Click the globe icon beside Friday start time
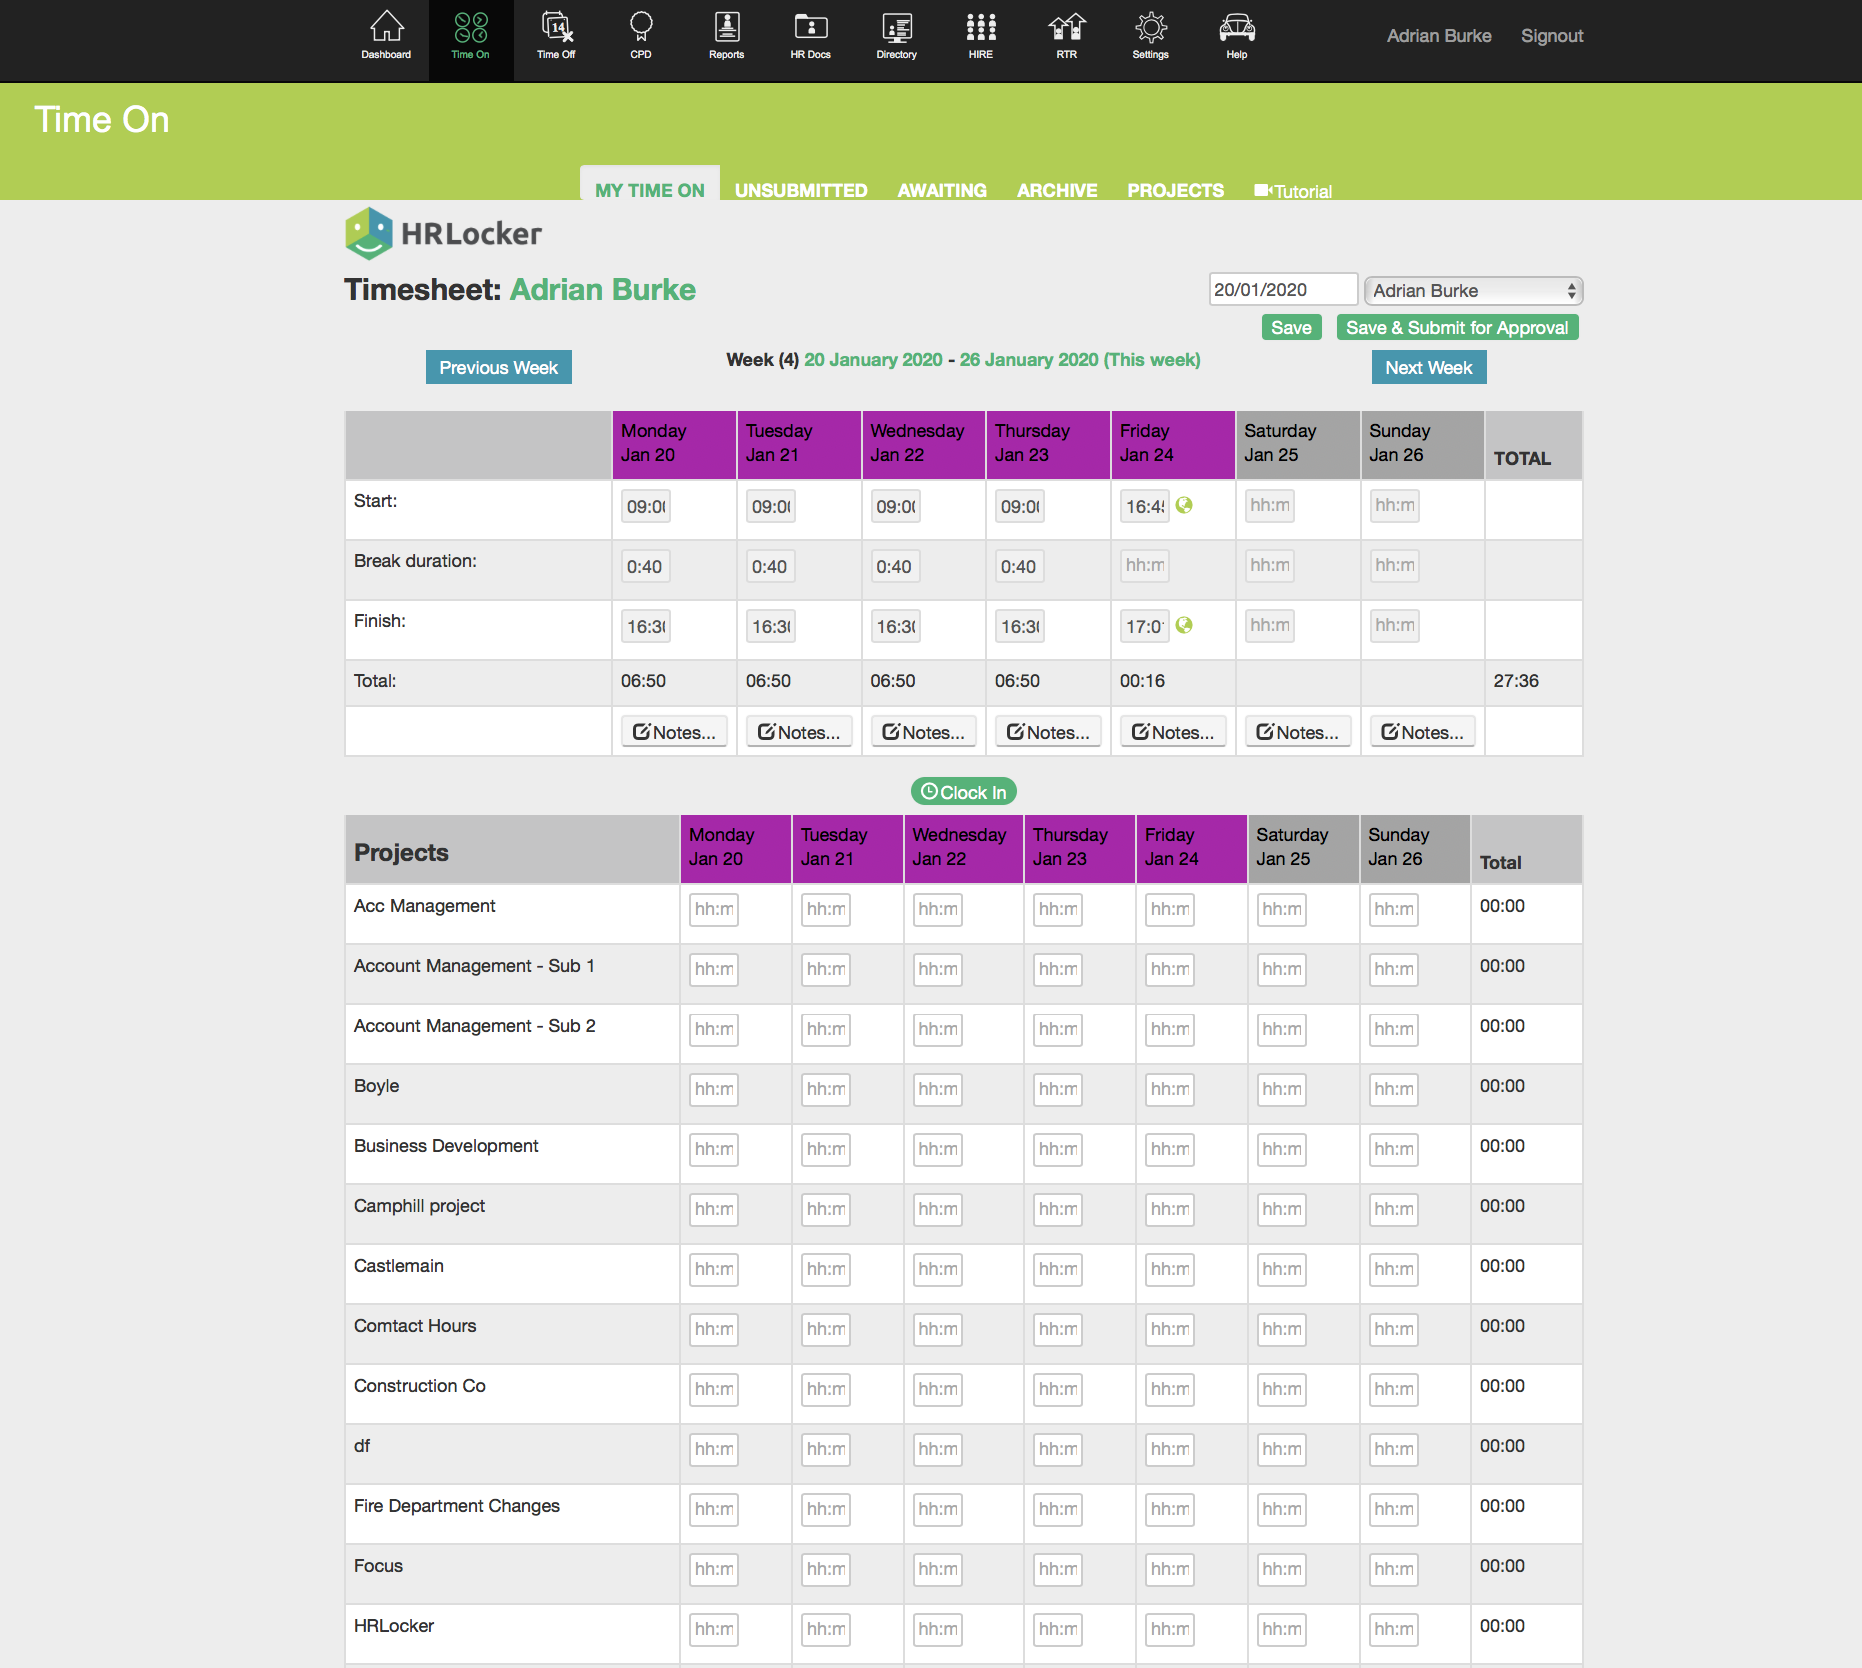This screenshot has height=1668, width=1862. 1184,505
